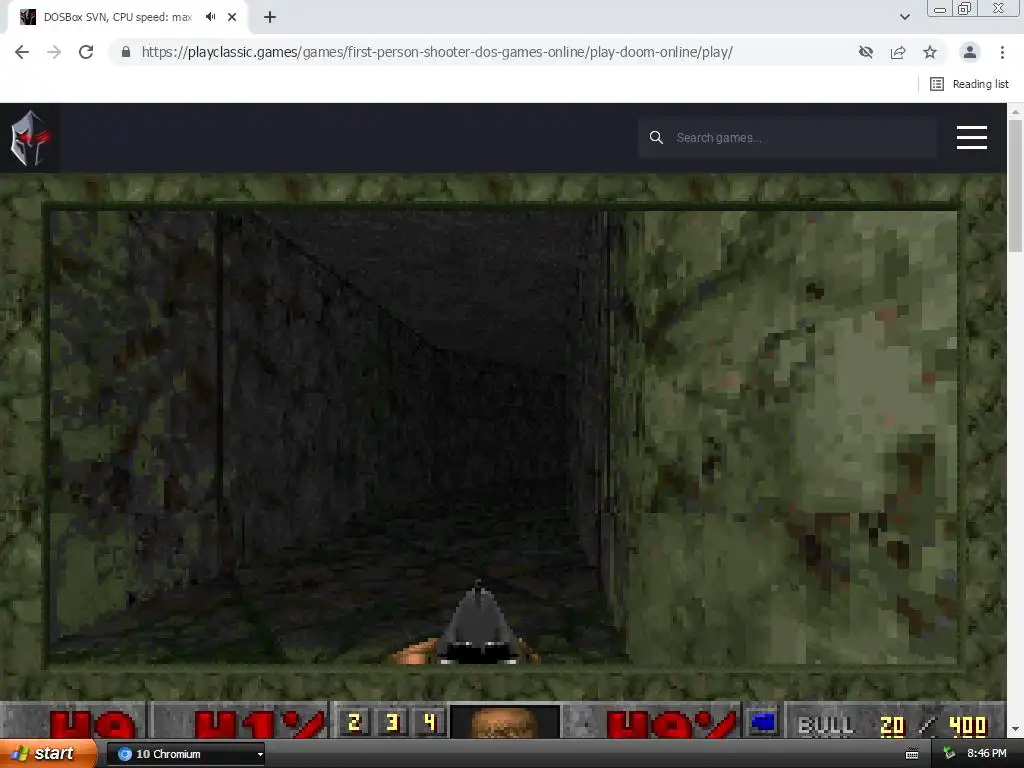Click the share page icon
This screenshot has height=768, width=1024.
point(898,52)
